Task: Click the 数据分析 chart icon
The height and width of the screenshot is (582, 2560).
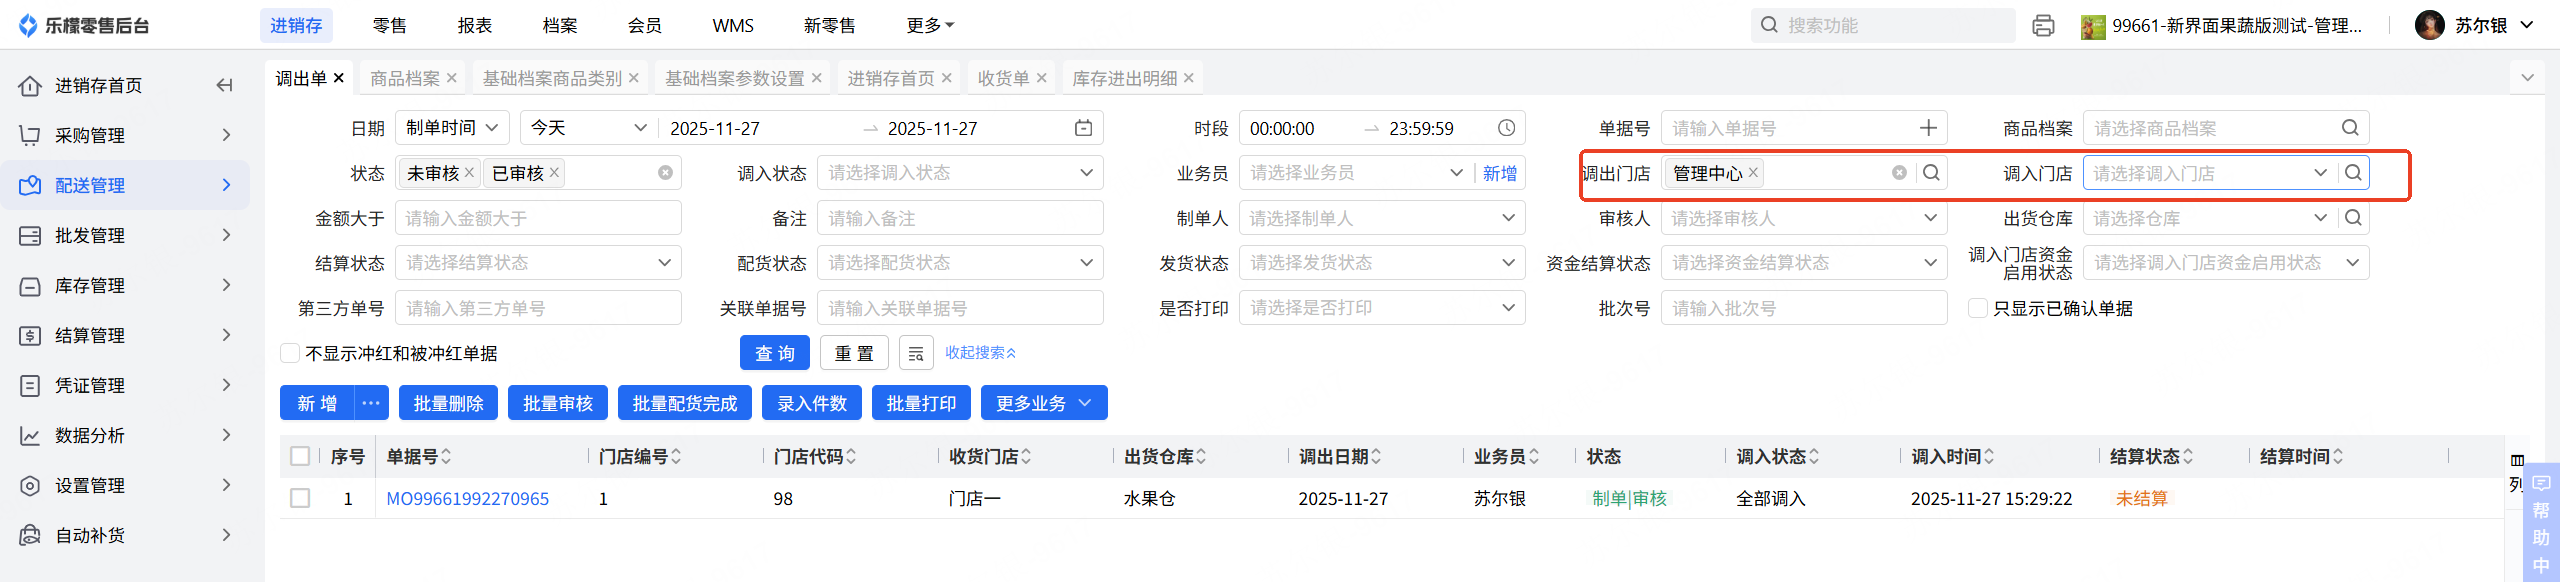Action: 30,435
